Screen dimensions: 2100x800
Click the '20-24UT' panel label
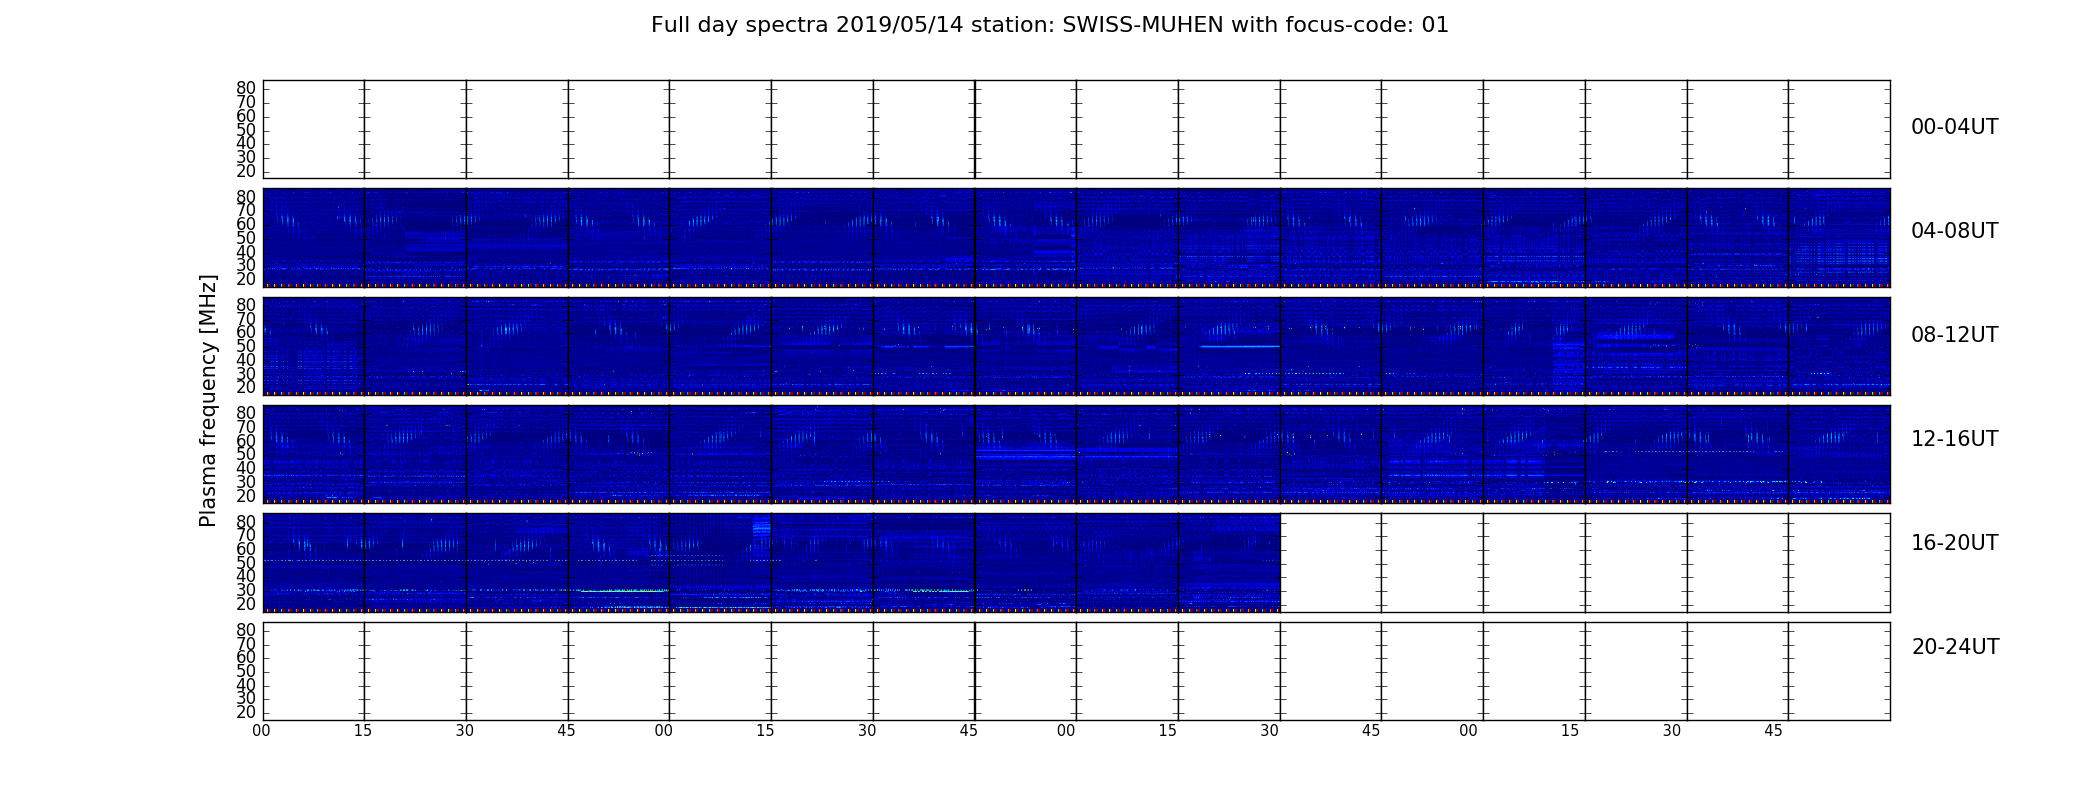(x=1955, y=647)
